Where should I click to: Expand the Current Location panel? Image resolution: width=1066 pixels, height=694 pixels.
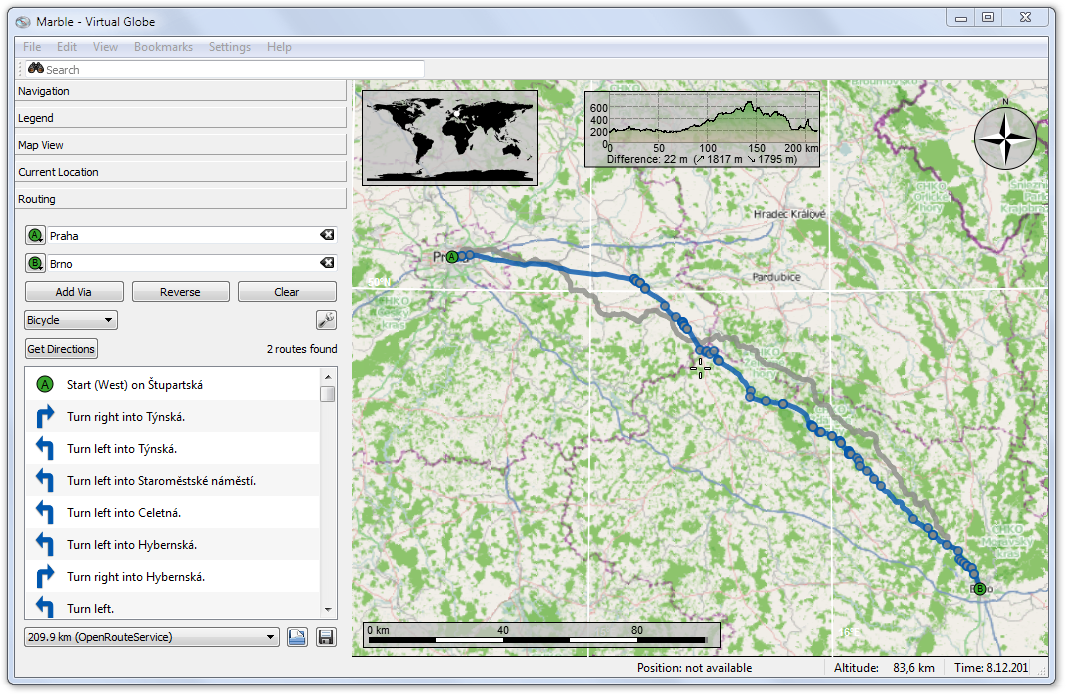click(181, 172)
